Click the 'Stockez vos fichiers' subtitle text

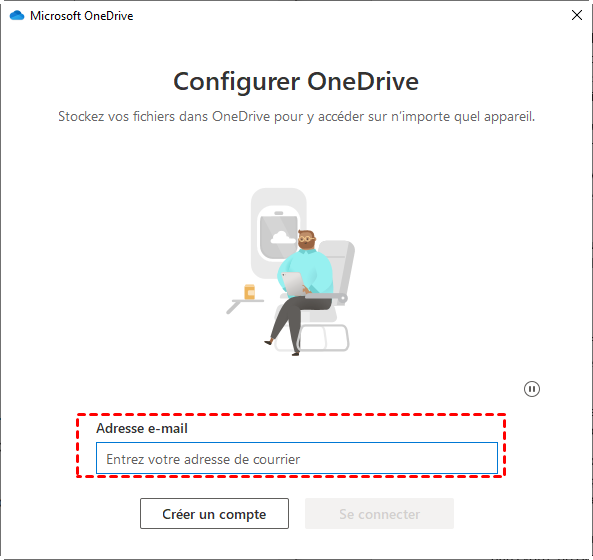point(296,116)
